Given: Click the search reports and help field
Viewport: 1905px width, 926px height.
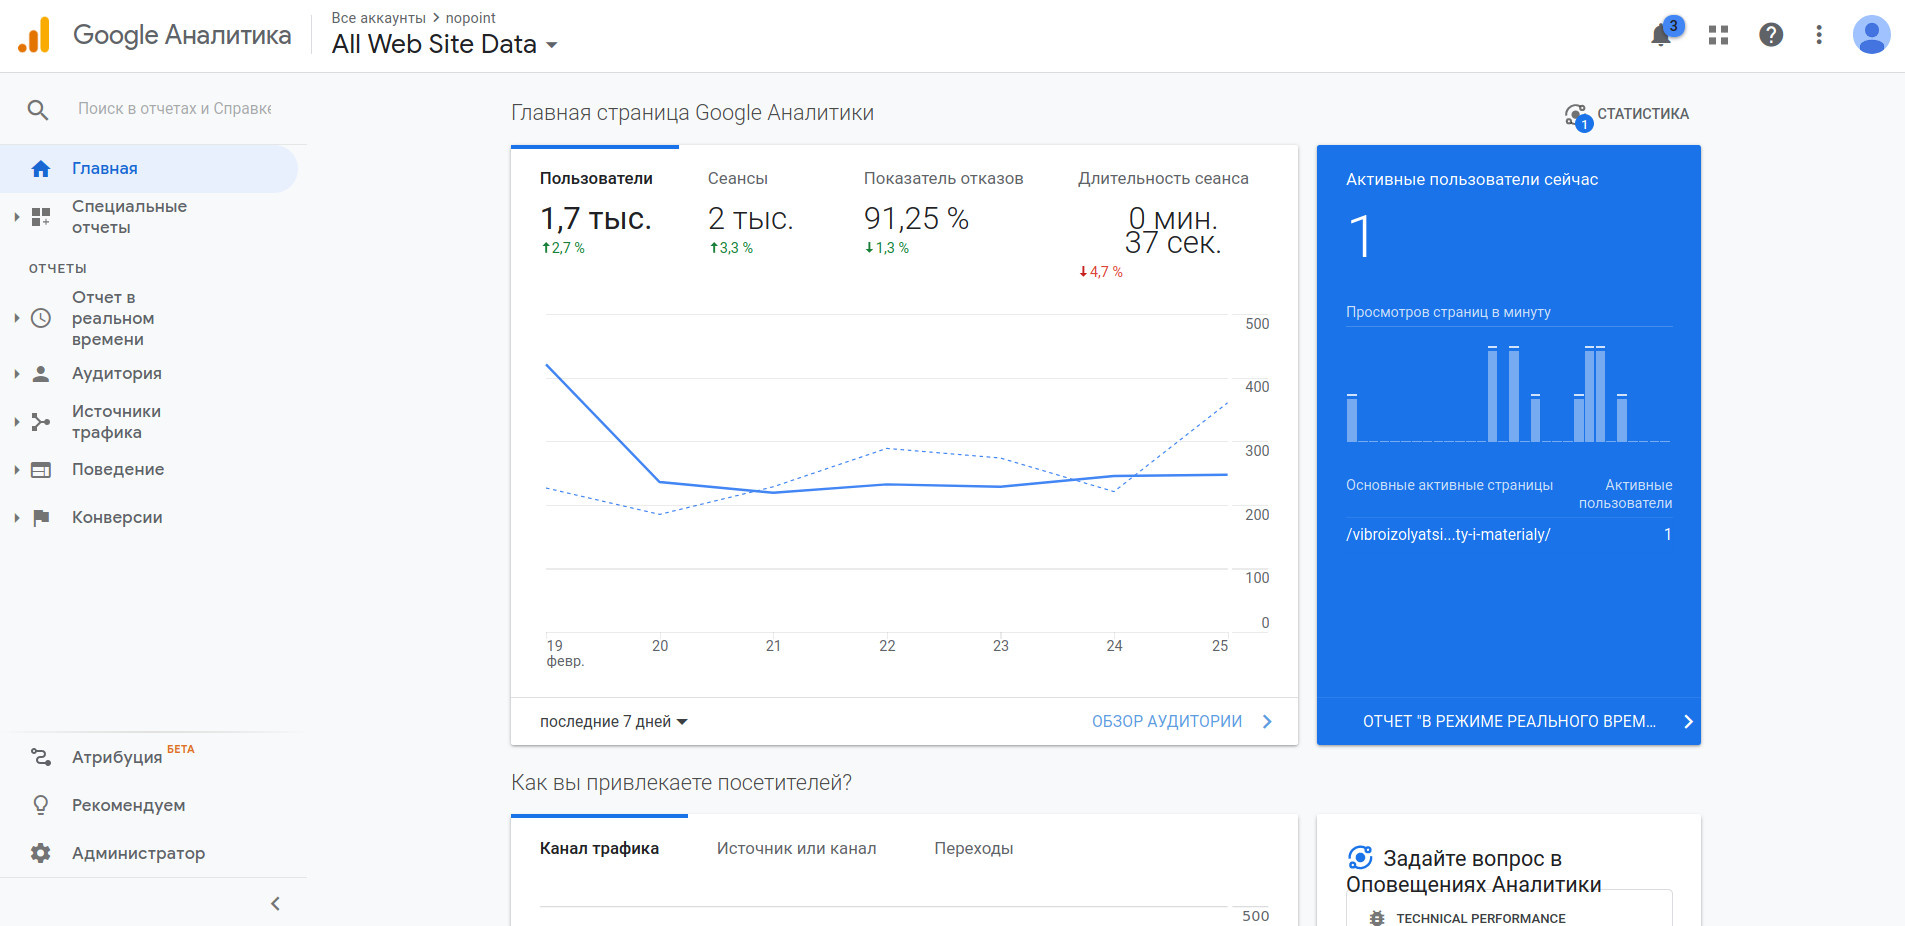Looking at the screenshot, I should 175,109.
